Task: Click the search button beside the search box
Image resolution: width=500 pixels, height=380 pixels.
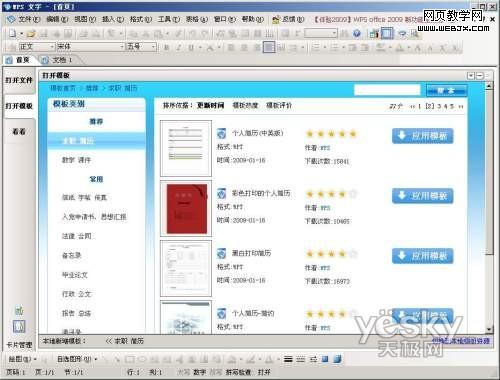Action: 446,90
